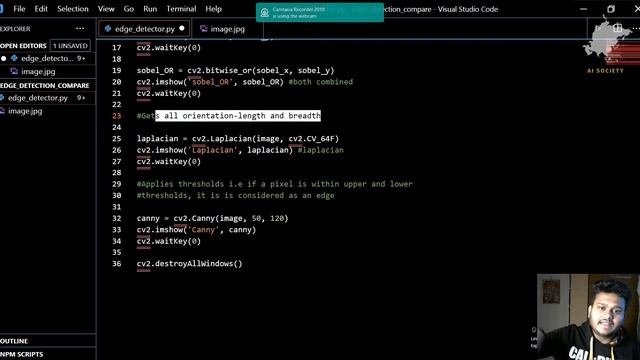Click line number 19 in the gutter
The width and height of the screenshot is (640, 360).
tap(117, 71)
